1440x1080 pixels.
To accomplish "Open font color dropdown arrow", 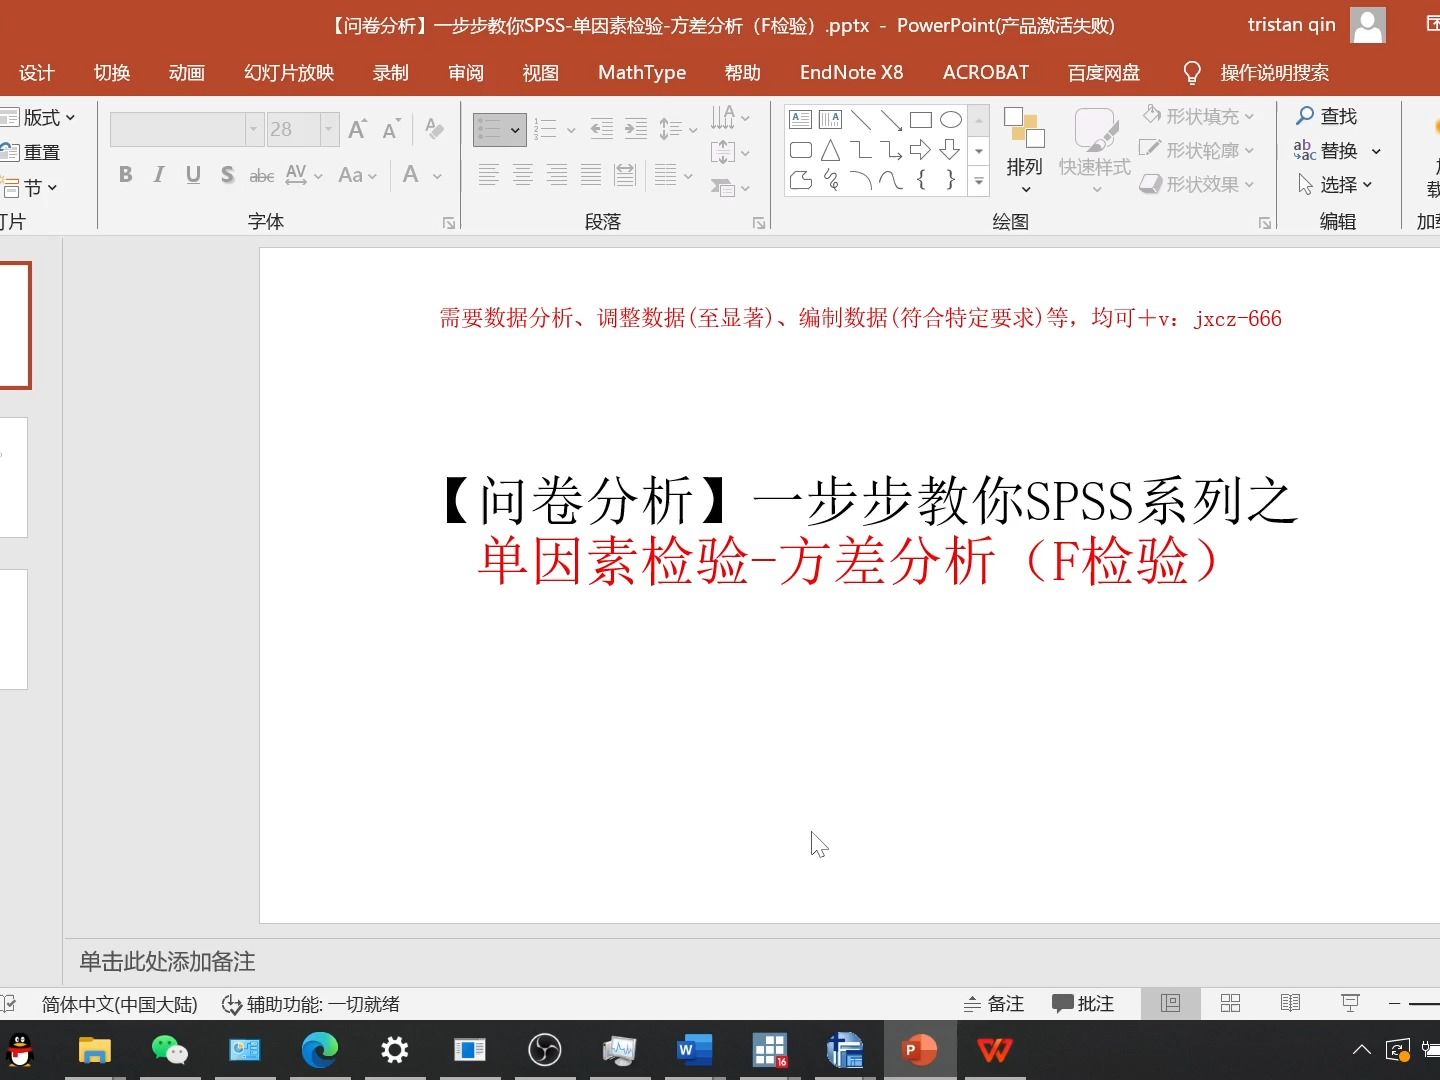I will 437,176.
